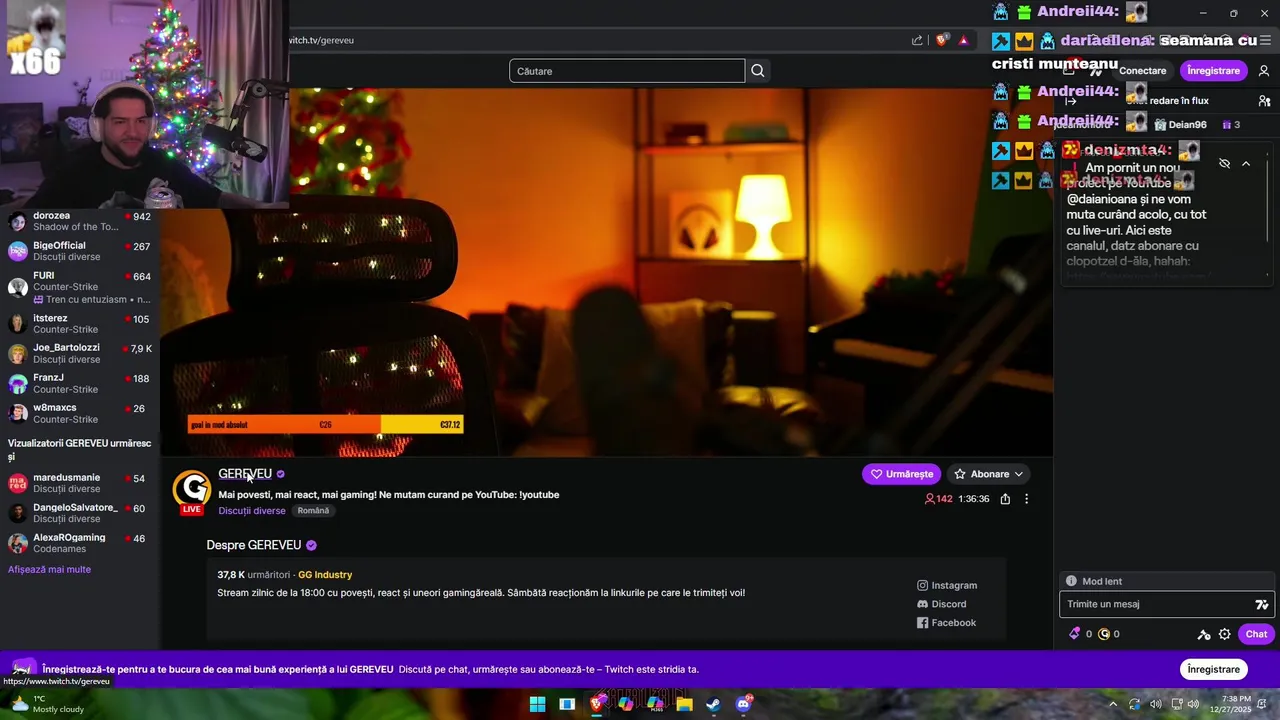This screenshot has height=720, width=1280.
Task: Open the Facebook social link
Action: point(945,623)
